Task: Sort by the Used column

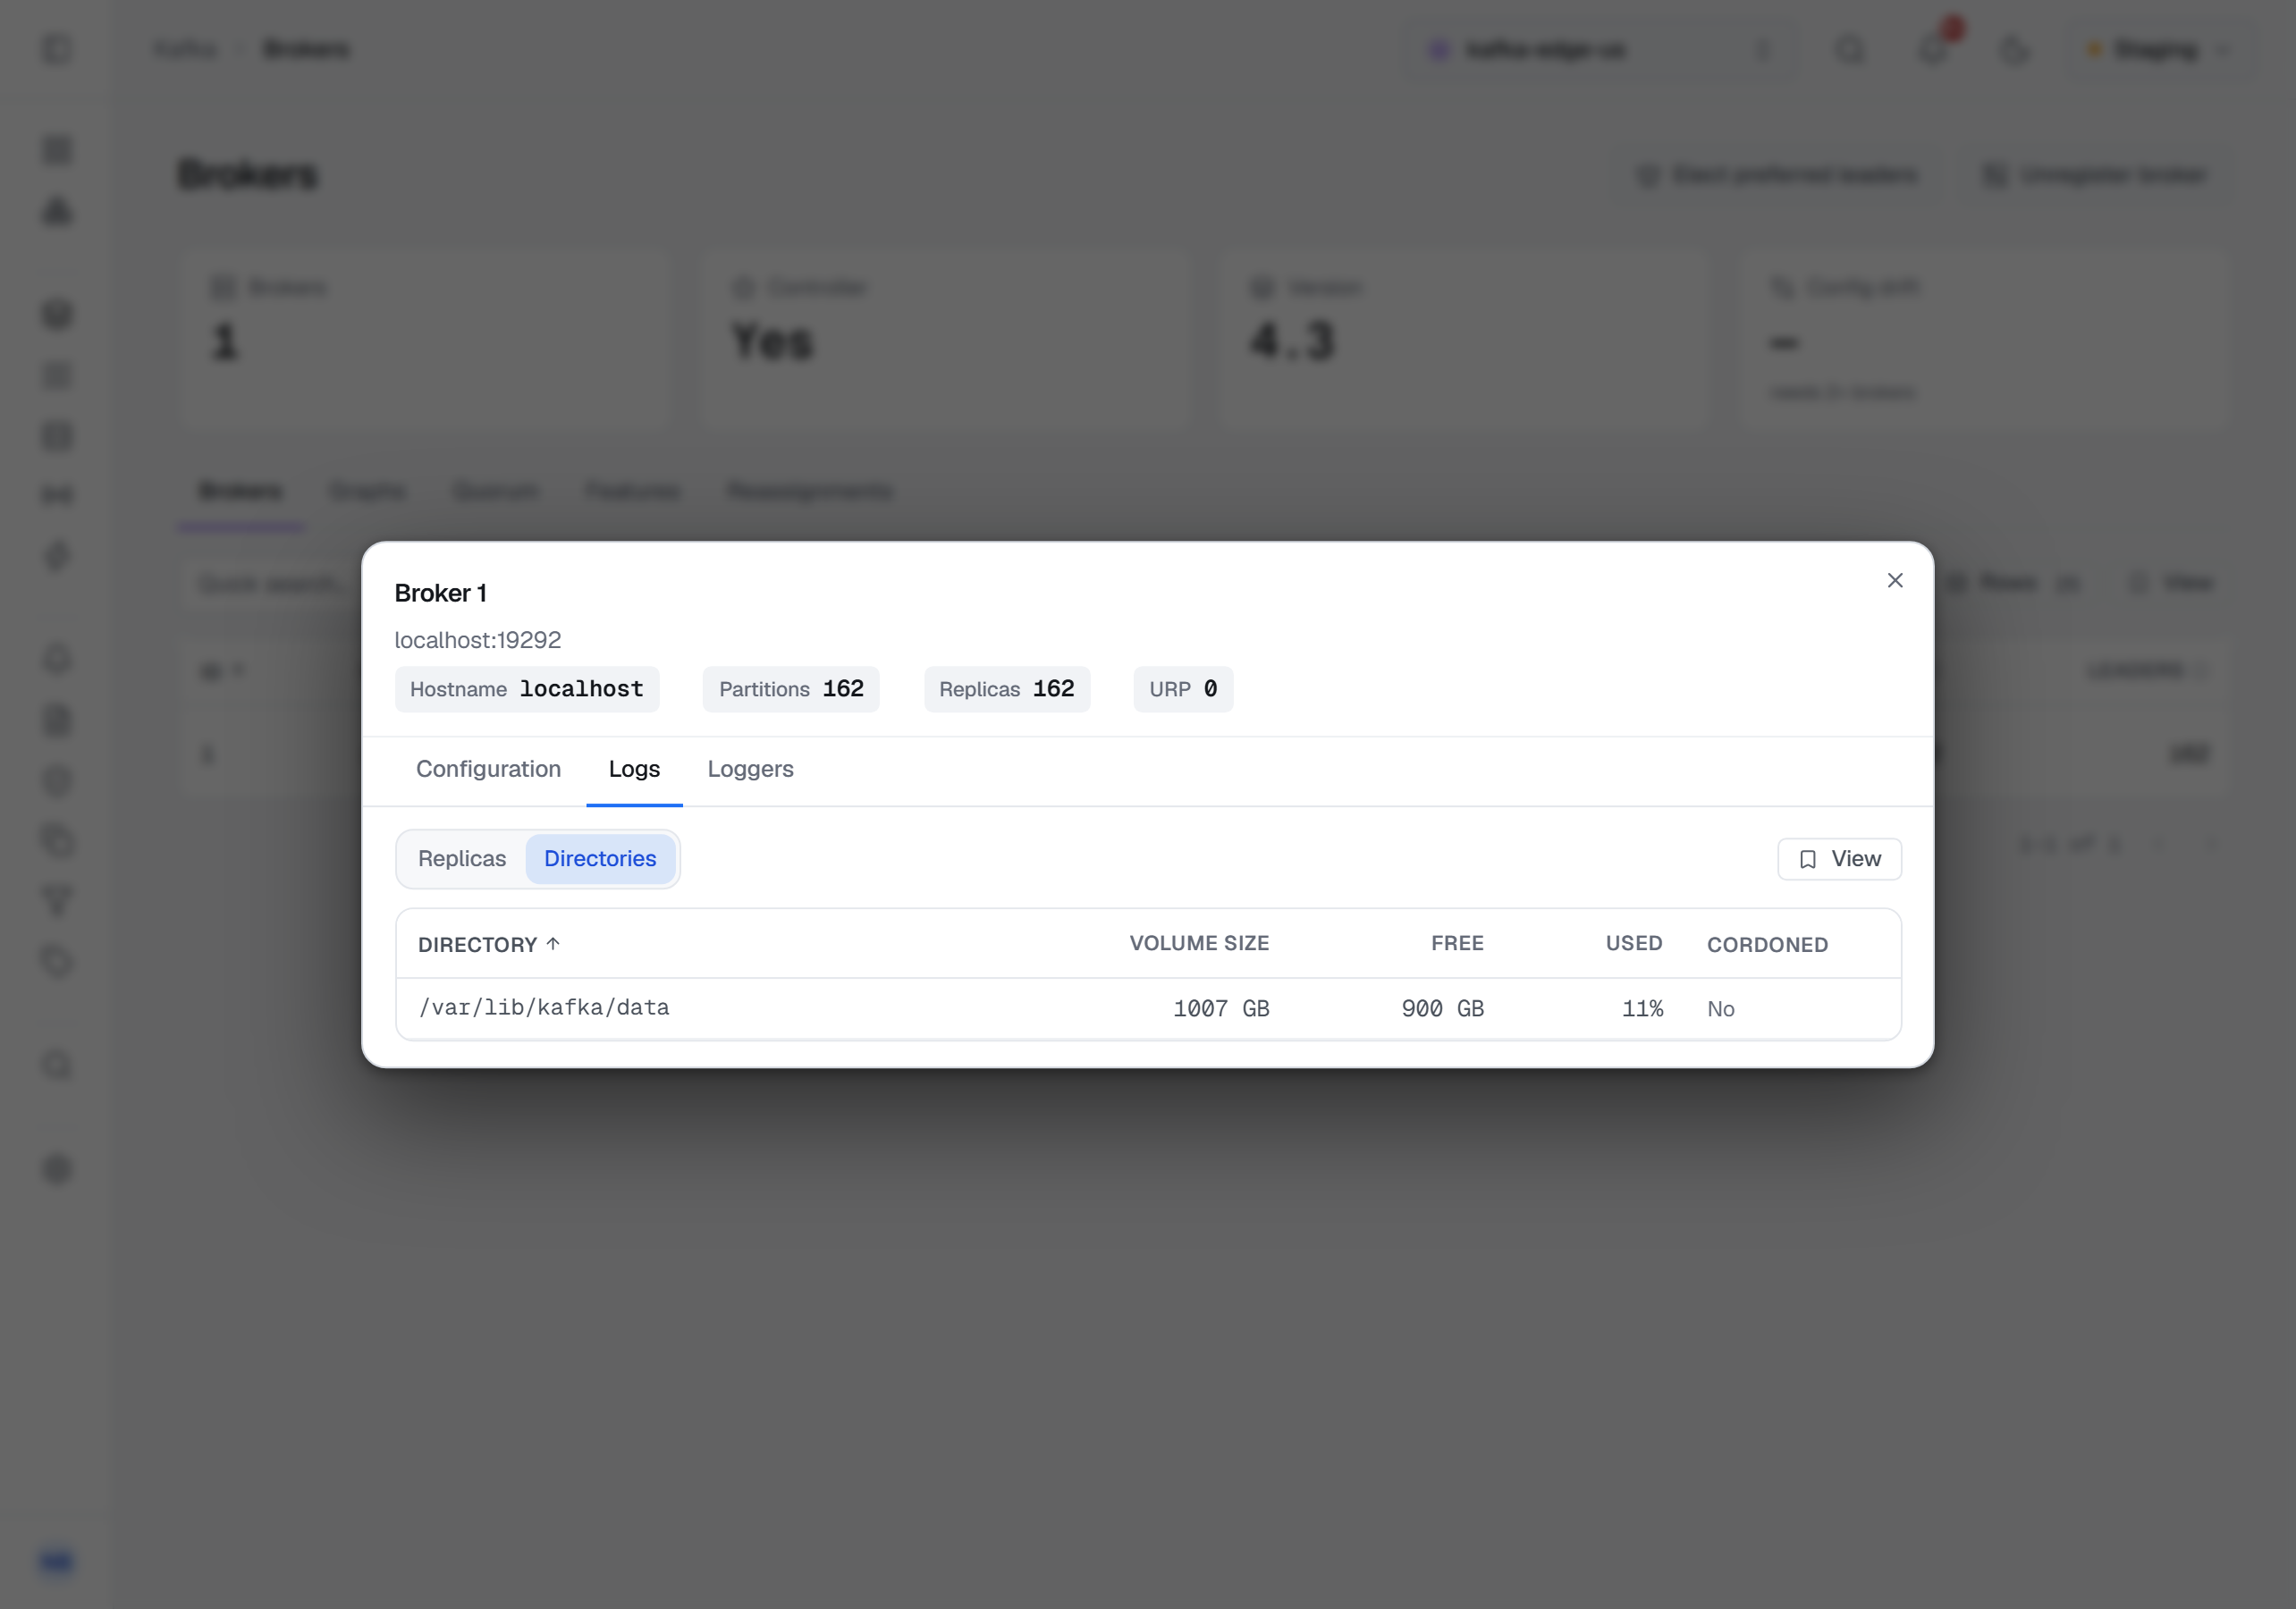Action: coord(1634,943)
